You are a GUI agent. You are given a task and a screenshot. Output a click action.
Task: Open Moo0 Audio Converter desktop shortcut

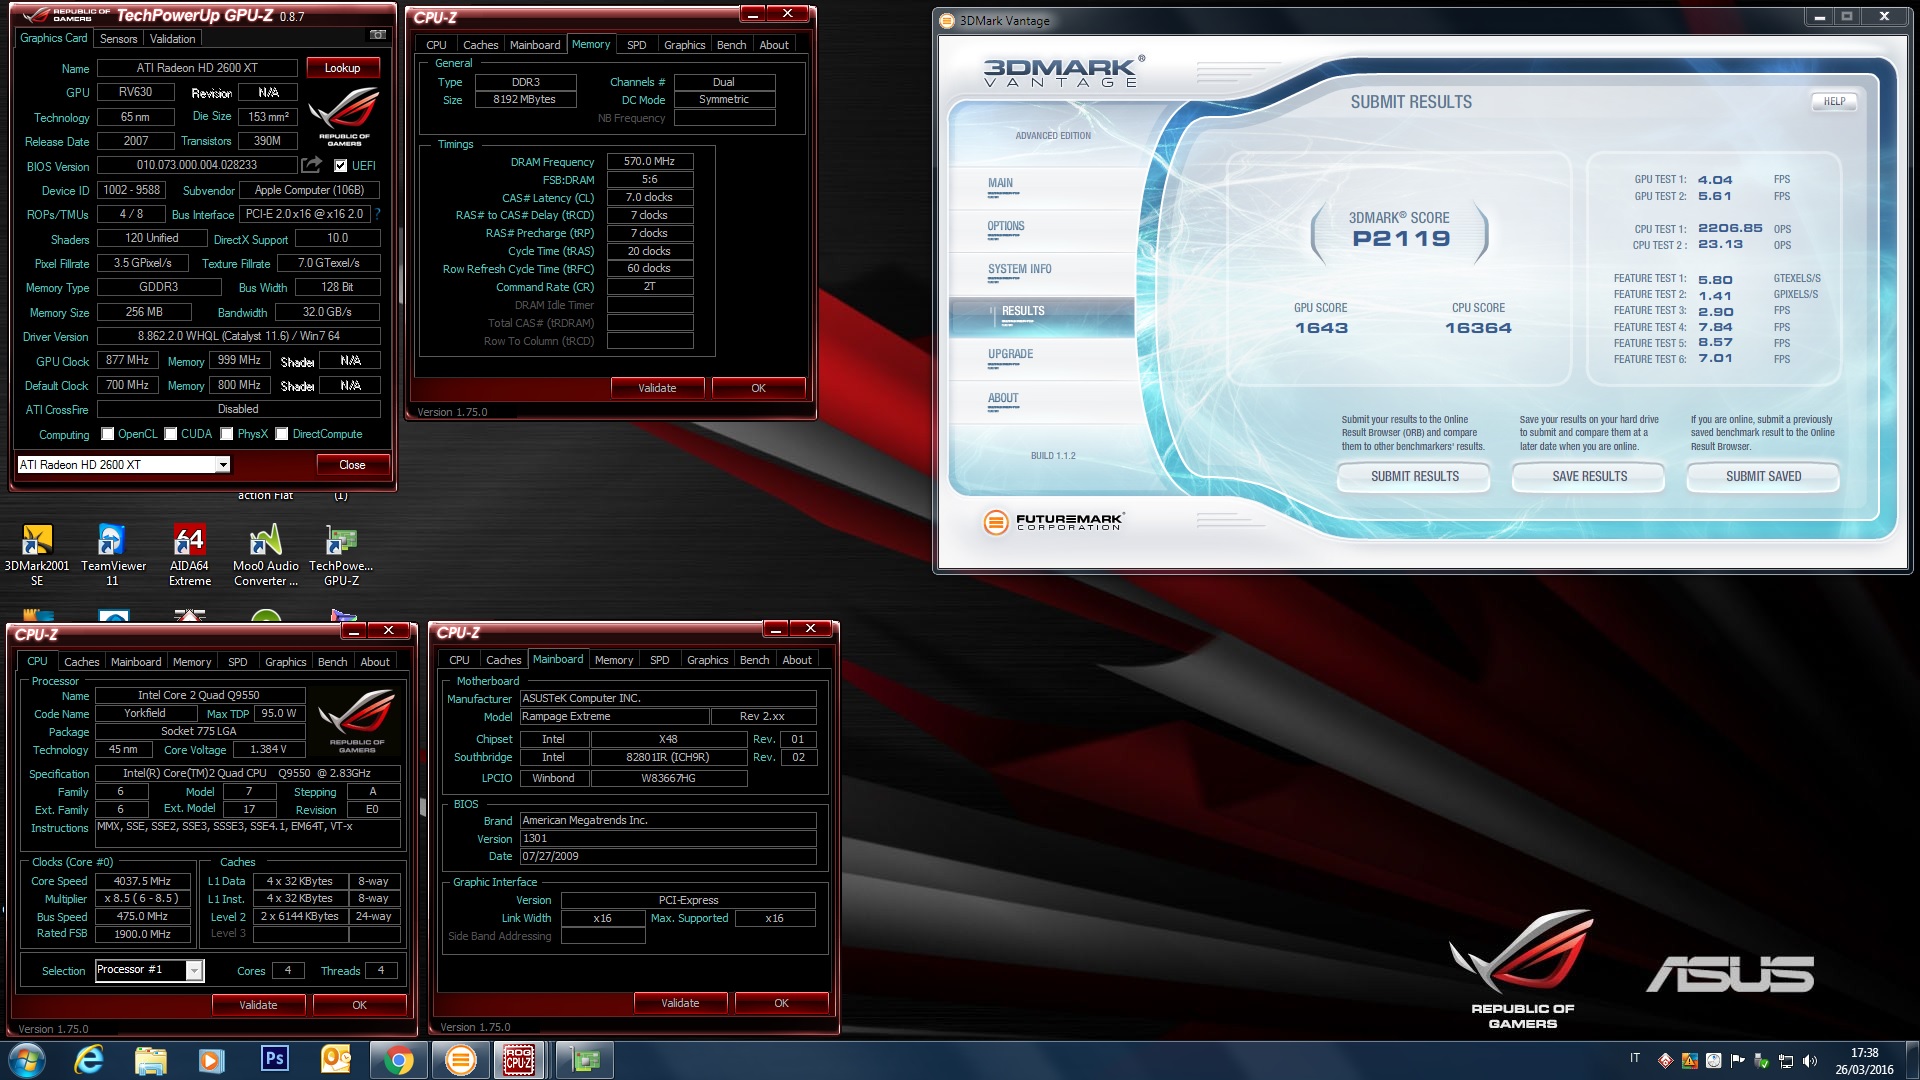tap(266, 555)
